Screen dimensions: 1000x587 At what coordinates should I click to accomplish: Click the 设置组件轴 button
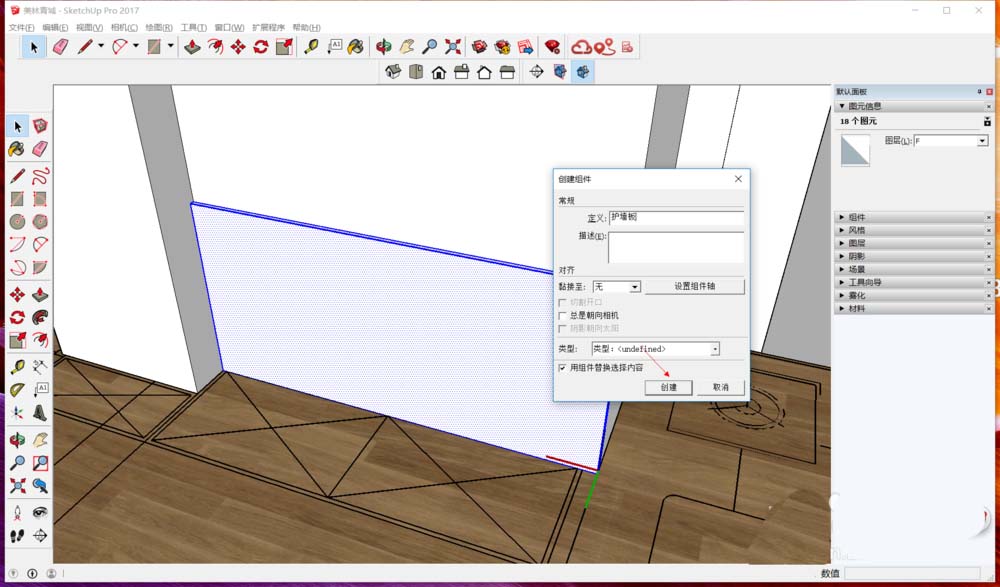point(694,286)
